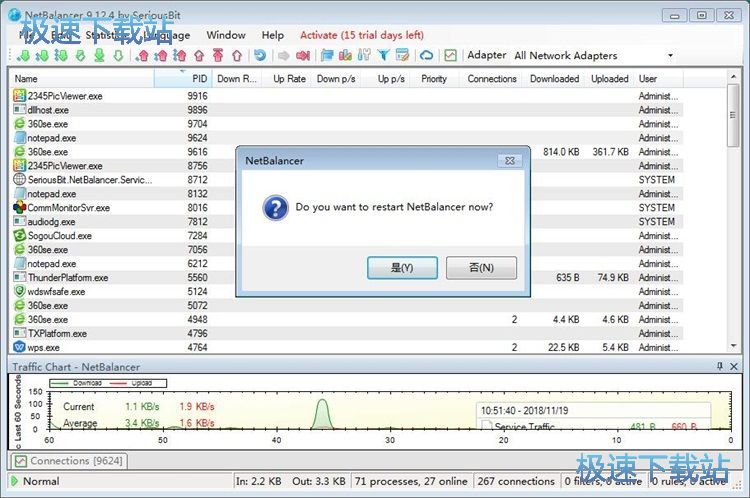Sort by the Up p/s column header
750x498 pixels.
pyautogui.click(x=385, y=79)
